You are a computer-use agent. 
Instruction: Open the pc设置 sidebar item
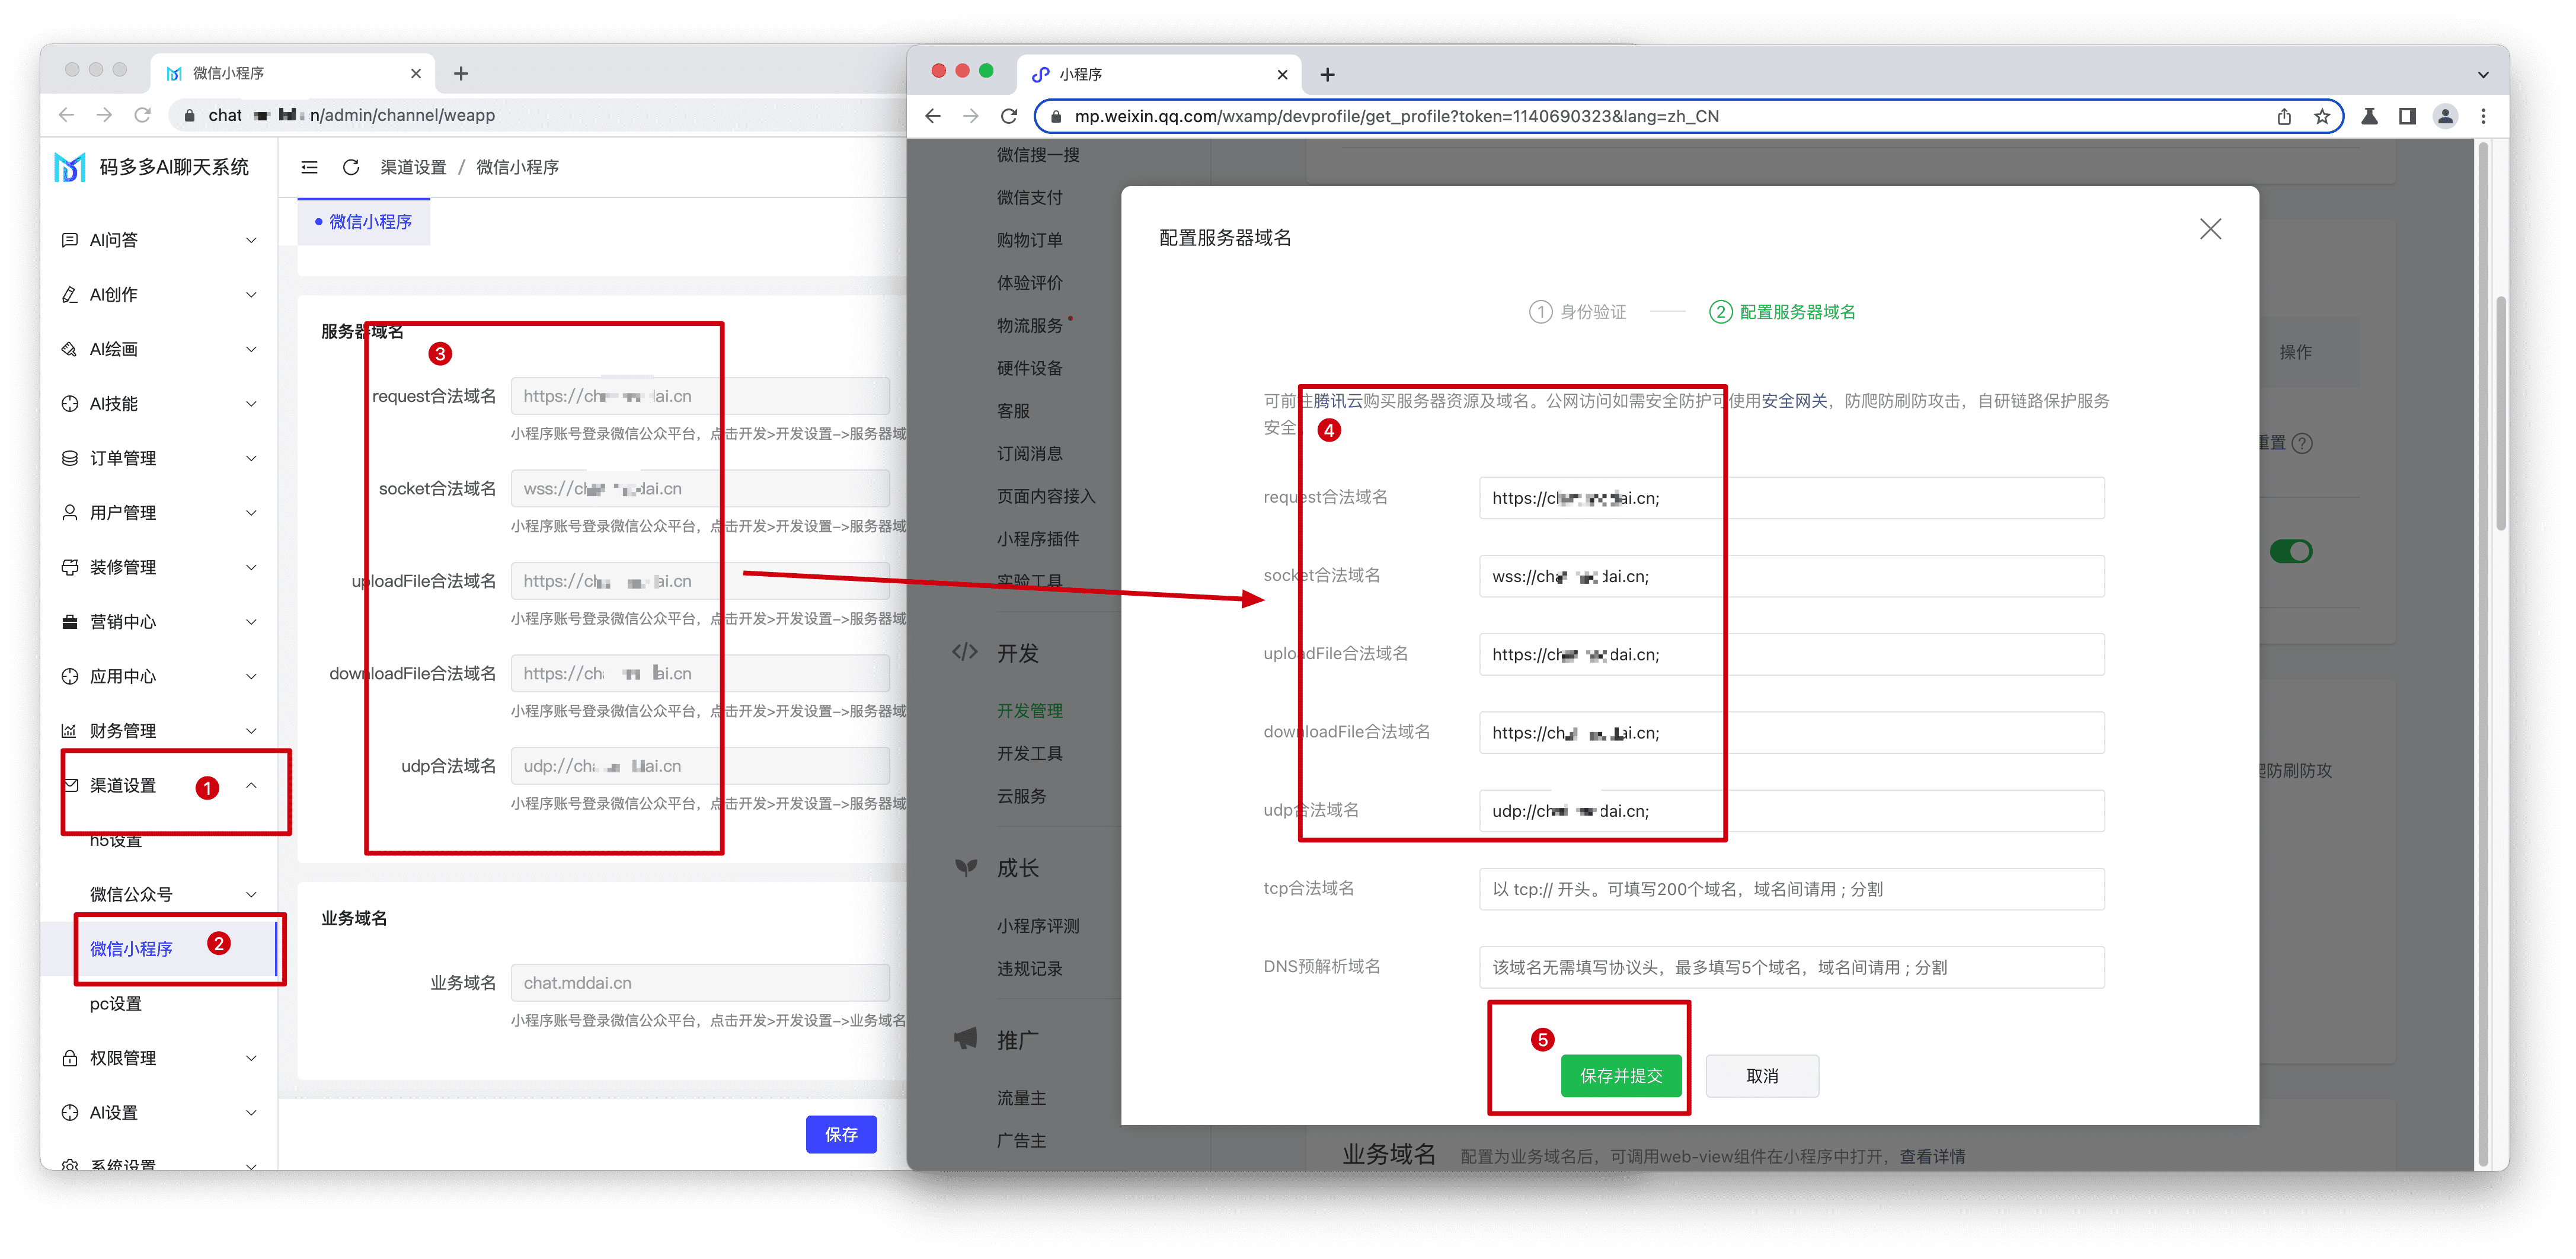coord(116,1004)
